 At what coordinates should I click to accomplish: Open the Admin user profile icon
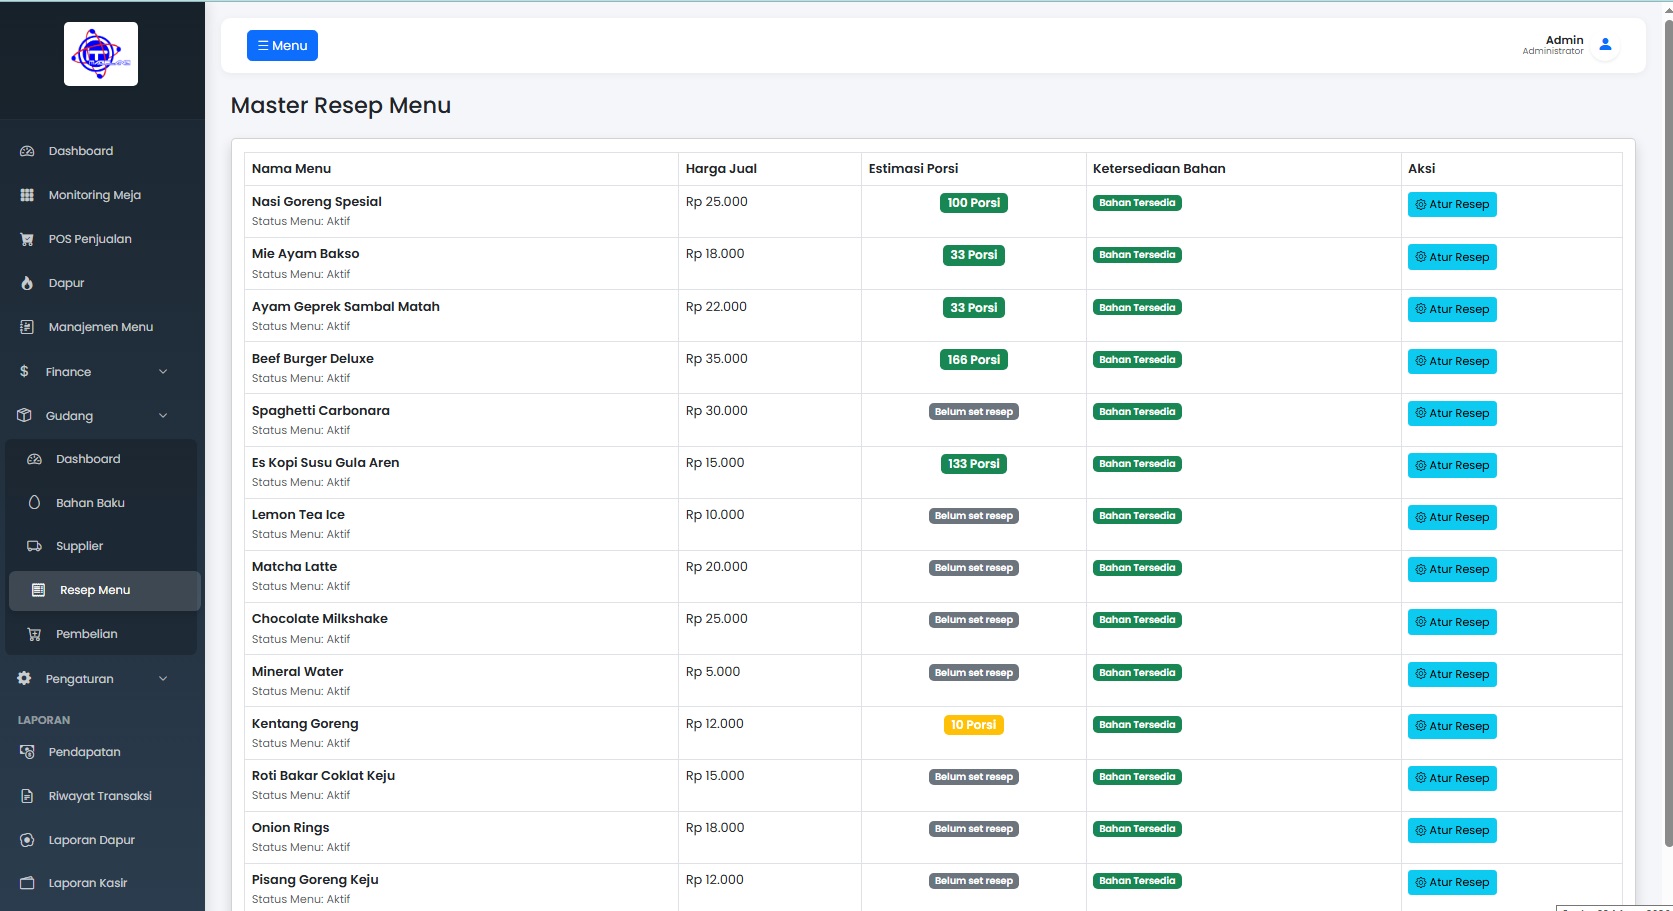click(x=1605, y=45)
